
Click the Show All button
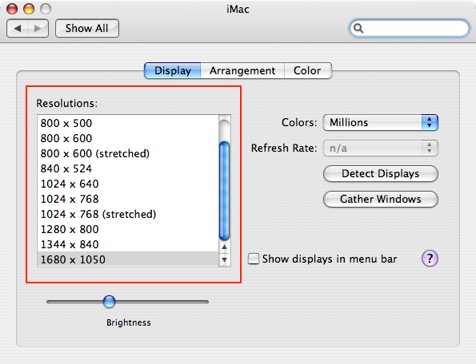tap(87, 28)
